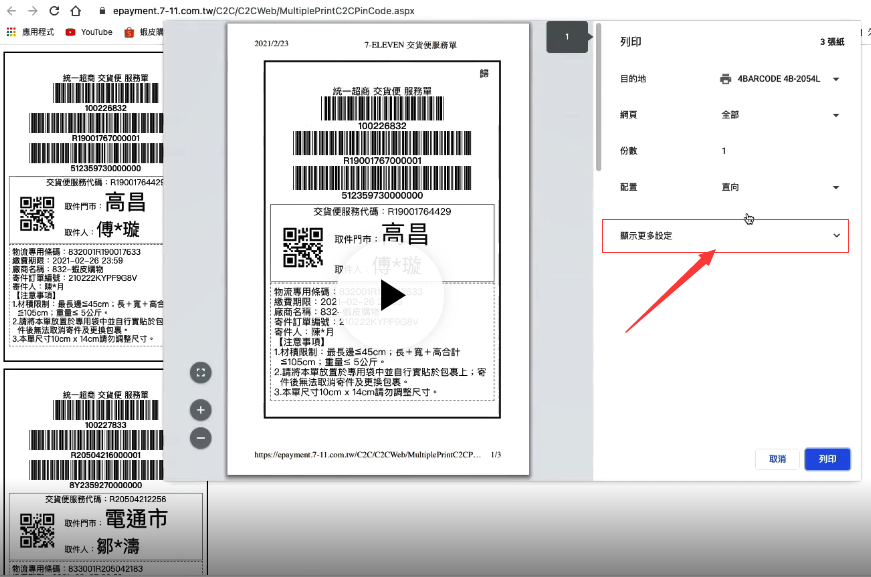Select page 1 preview indicator
Viewport: 871px width, 577px height.
(567, 37)
